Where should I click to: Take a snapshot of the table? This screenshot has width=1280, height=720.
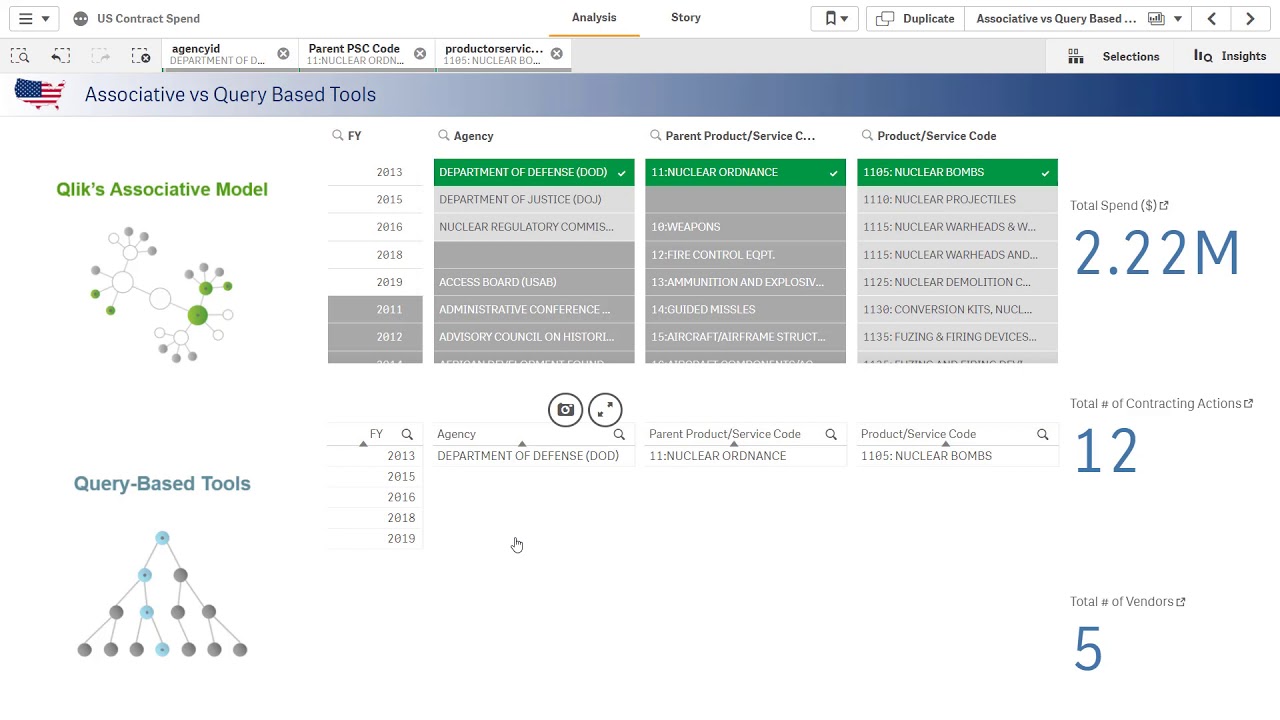(565, 410)
